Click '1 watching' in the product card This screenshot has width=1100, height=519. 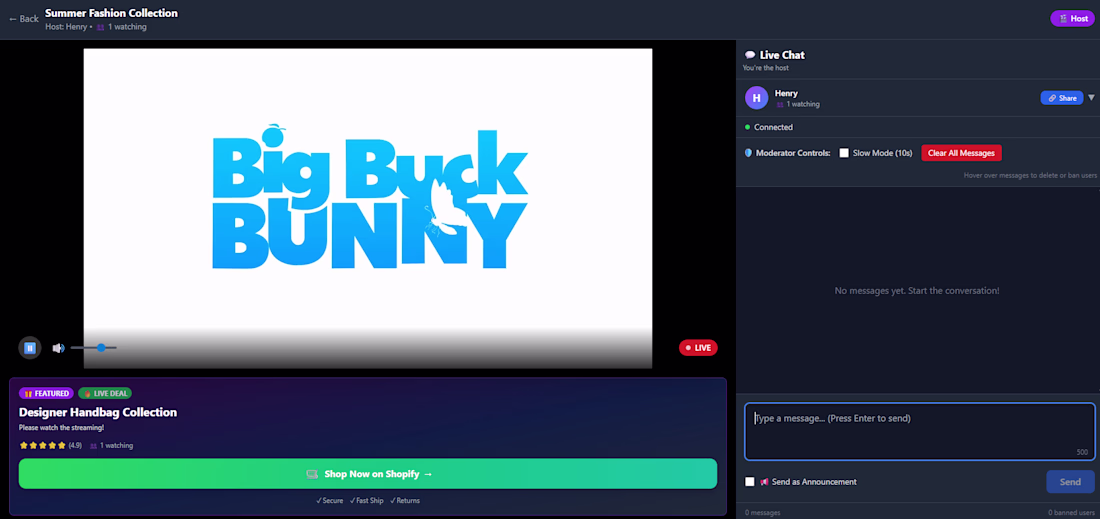coord(112,445)
